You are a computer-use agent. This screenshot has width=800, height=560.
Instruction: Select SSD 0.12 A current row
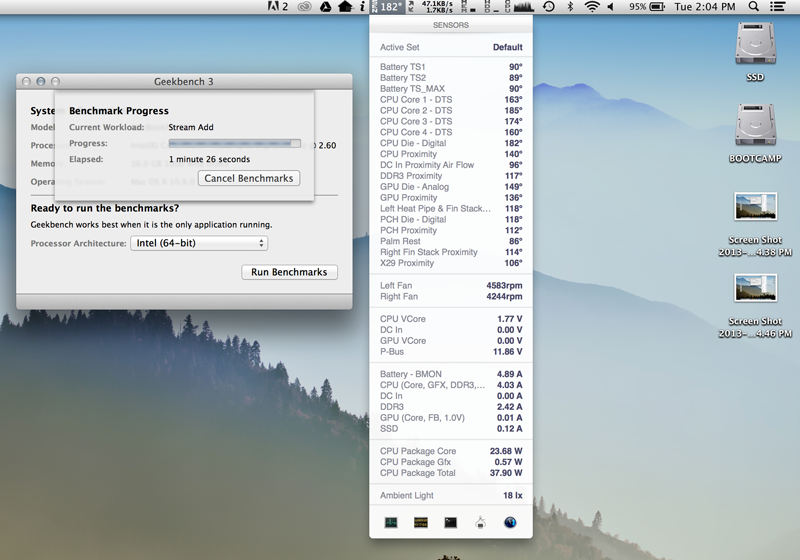[451, 428]
